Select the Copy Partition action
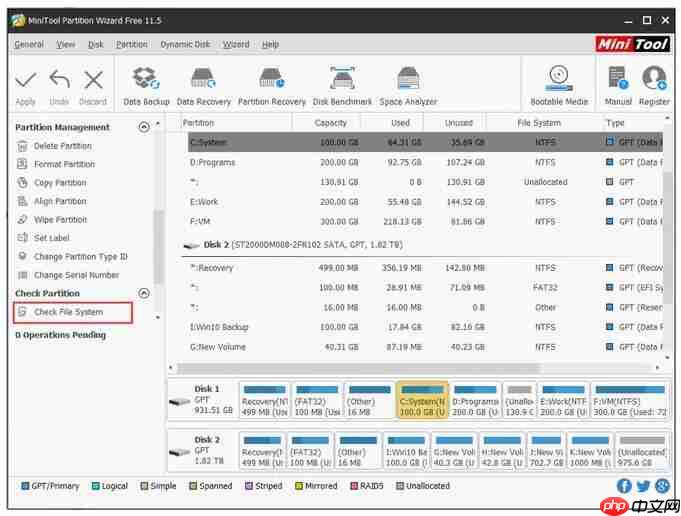This screenshot has width=681, height=516. tap(60, 183)
